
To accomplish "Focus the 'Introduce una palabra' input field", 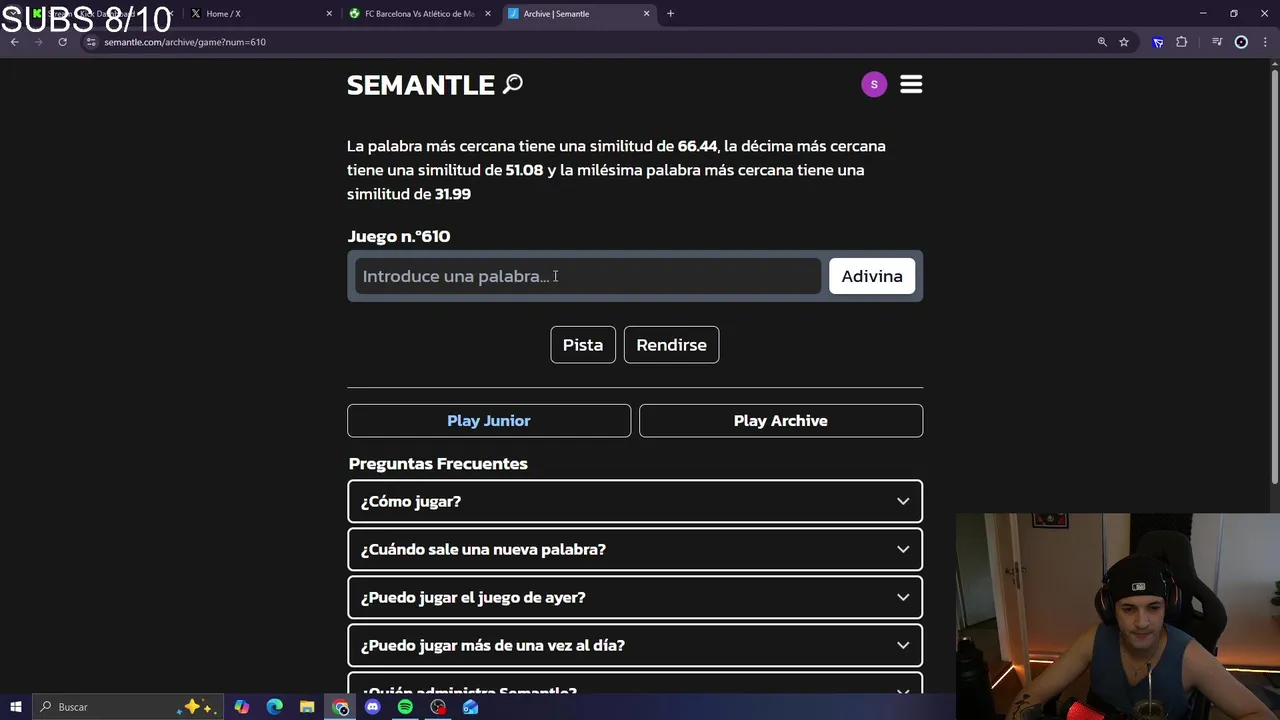I will point(588,276).
